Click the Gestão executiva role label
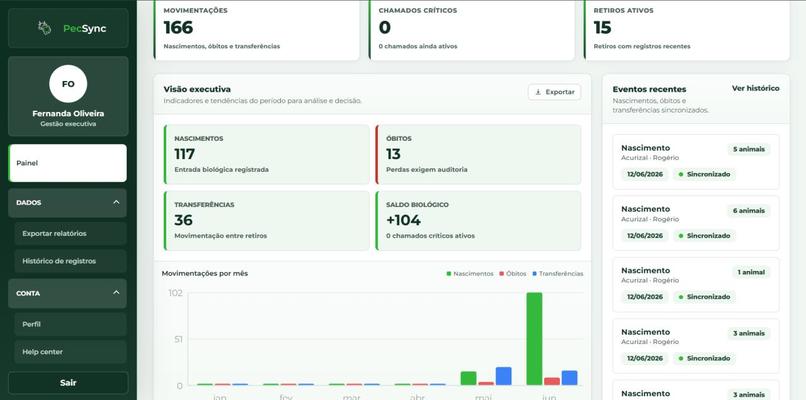The image size is (806, 400). point(68,124)
